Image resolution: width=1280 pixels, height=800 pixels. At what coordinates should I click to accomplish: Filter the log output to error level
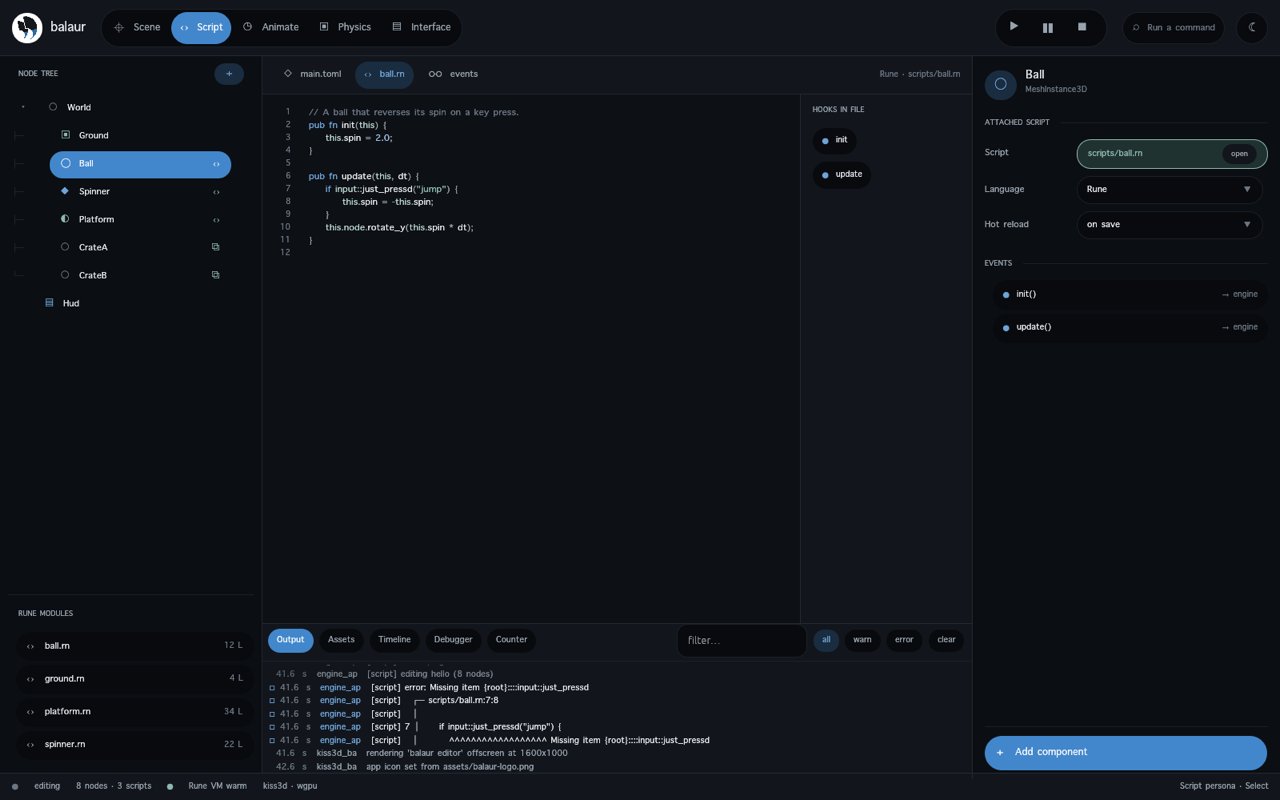(904, 640)
